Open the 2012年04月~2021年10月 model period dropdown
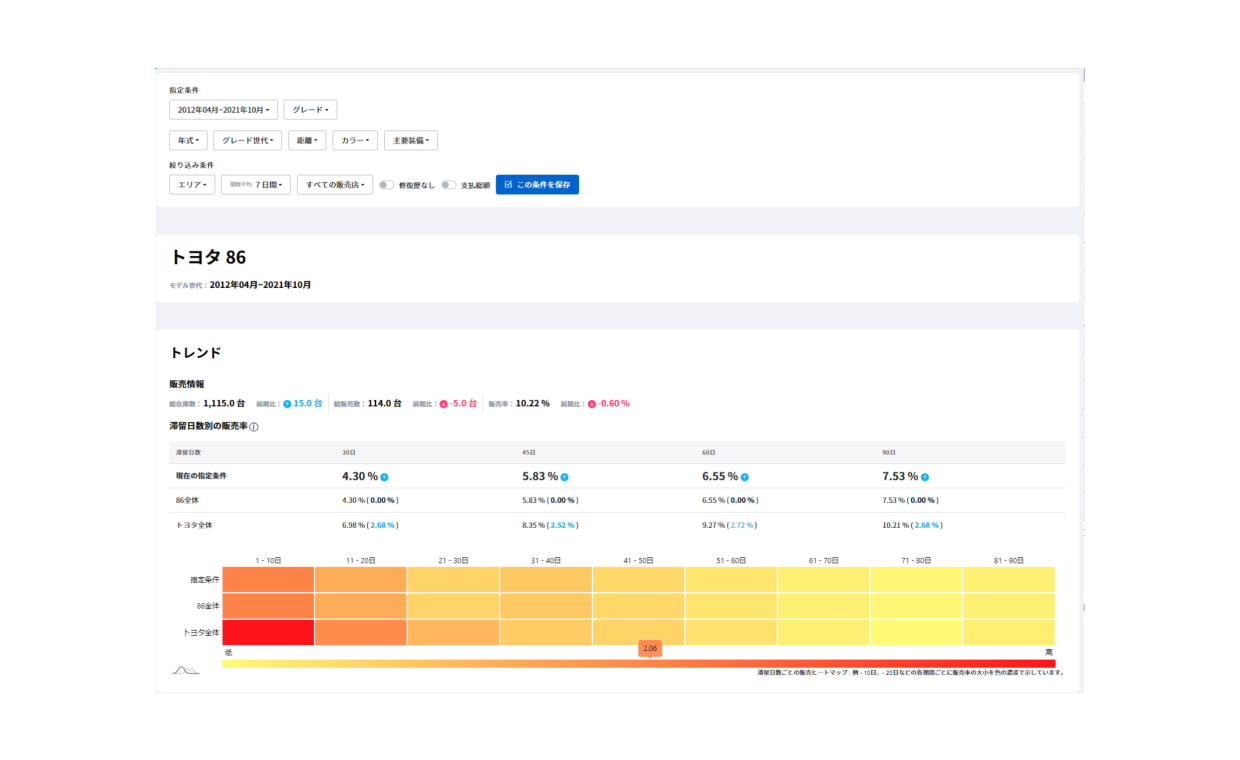Viewport: 1240px width, 760px height. 224,110
